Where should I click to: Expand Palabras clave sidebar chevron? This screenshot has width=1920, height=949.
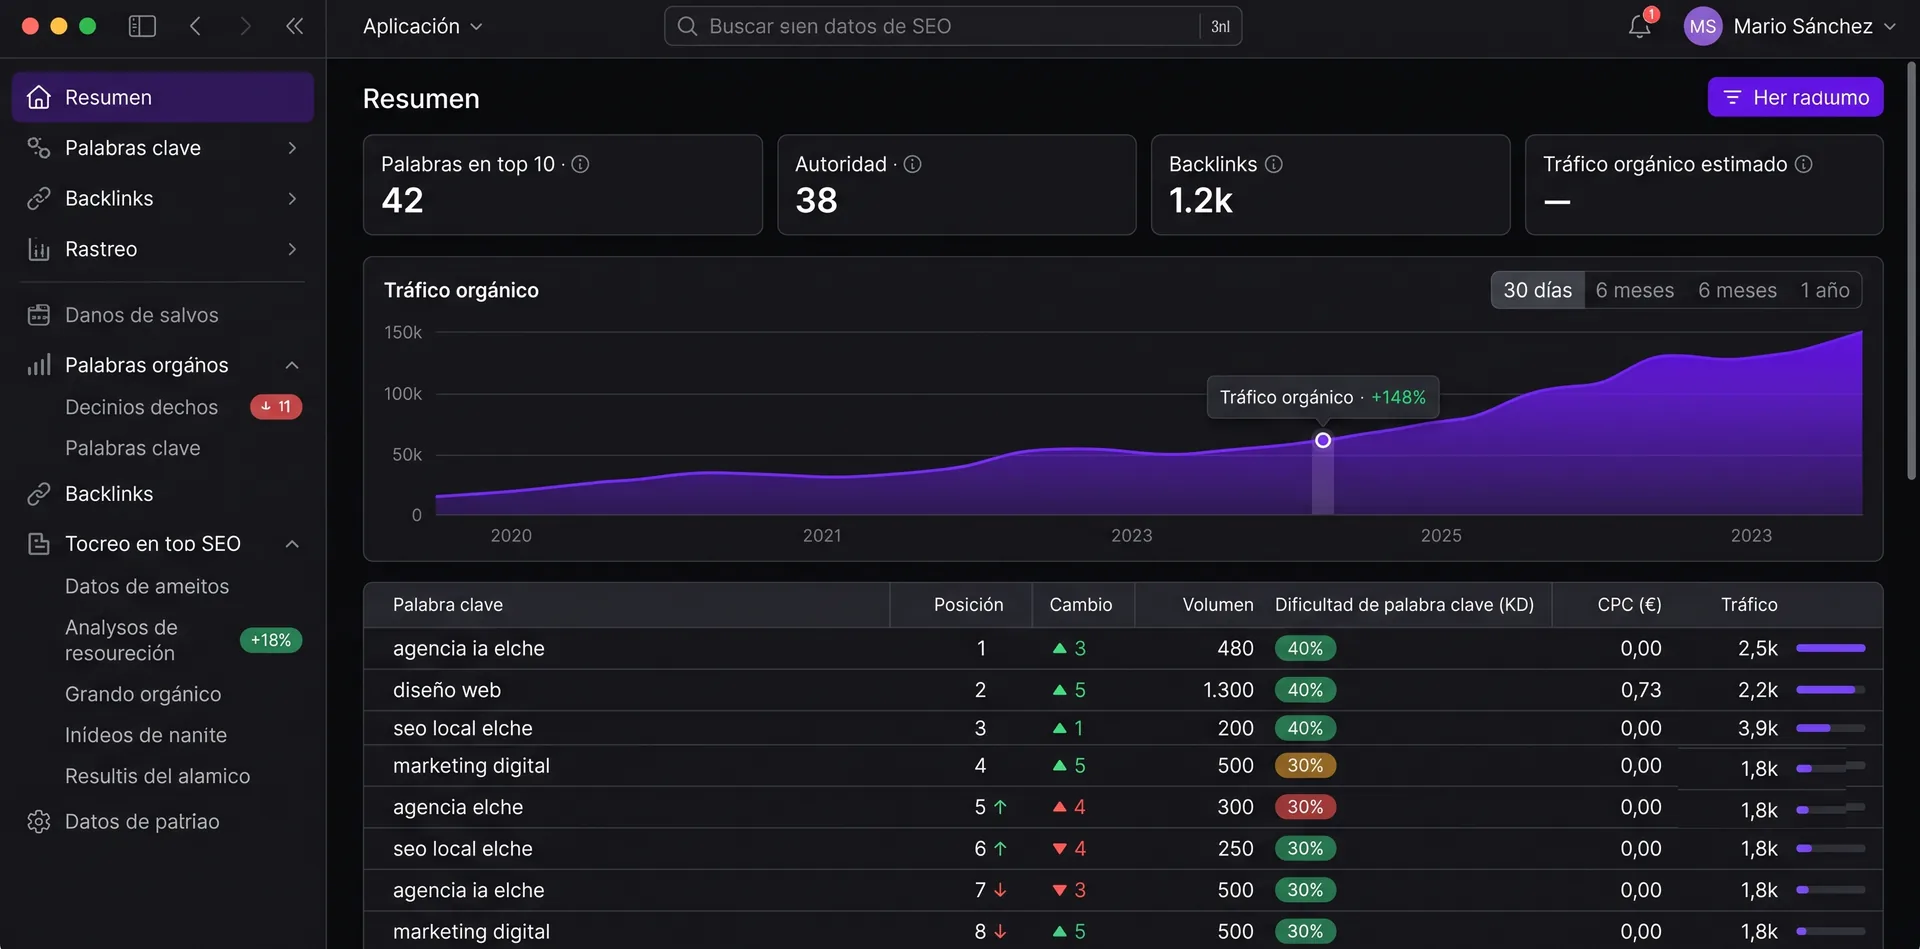pos(292,148)
